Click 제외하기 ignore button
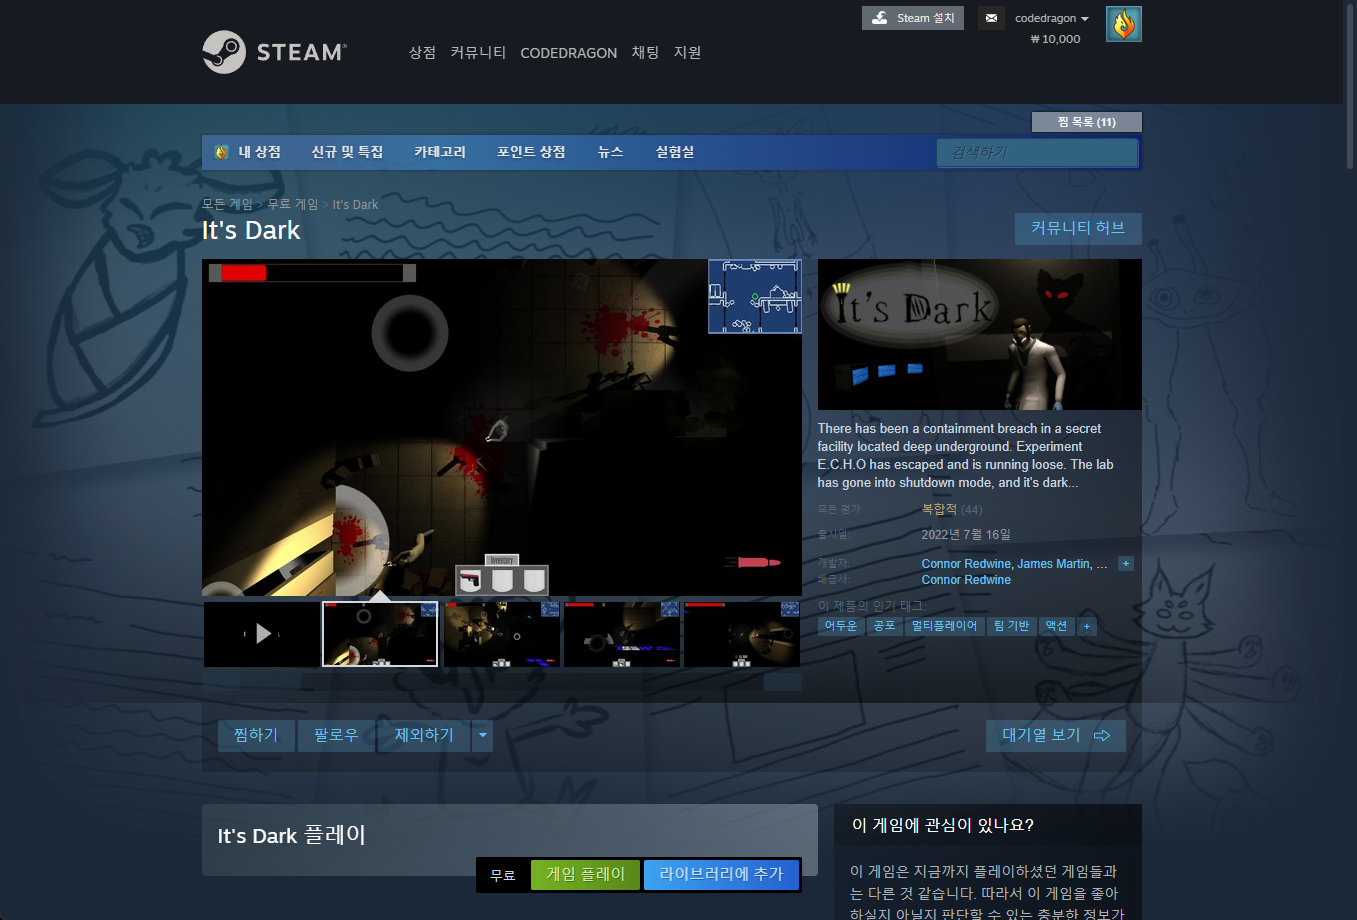Screen dimensions: 1357x920 424,736
